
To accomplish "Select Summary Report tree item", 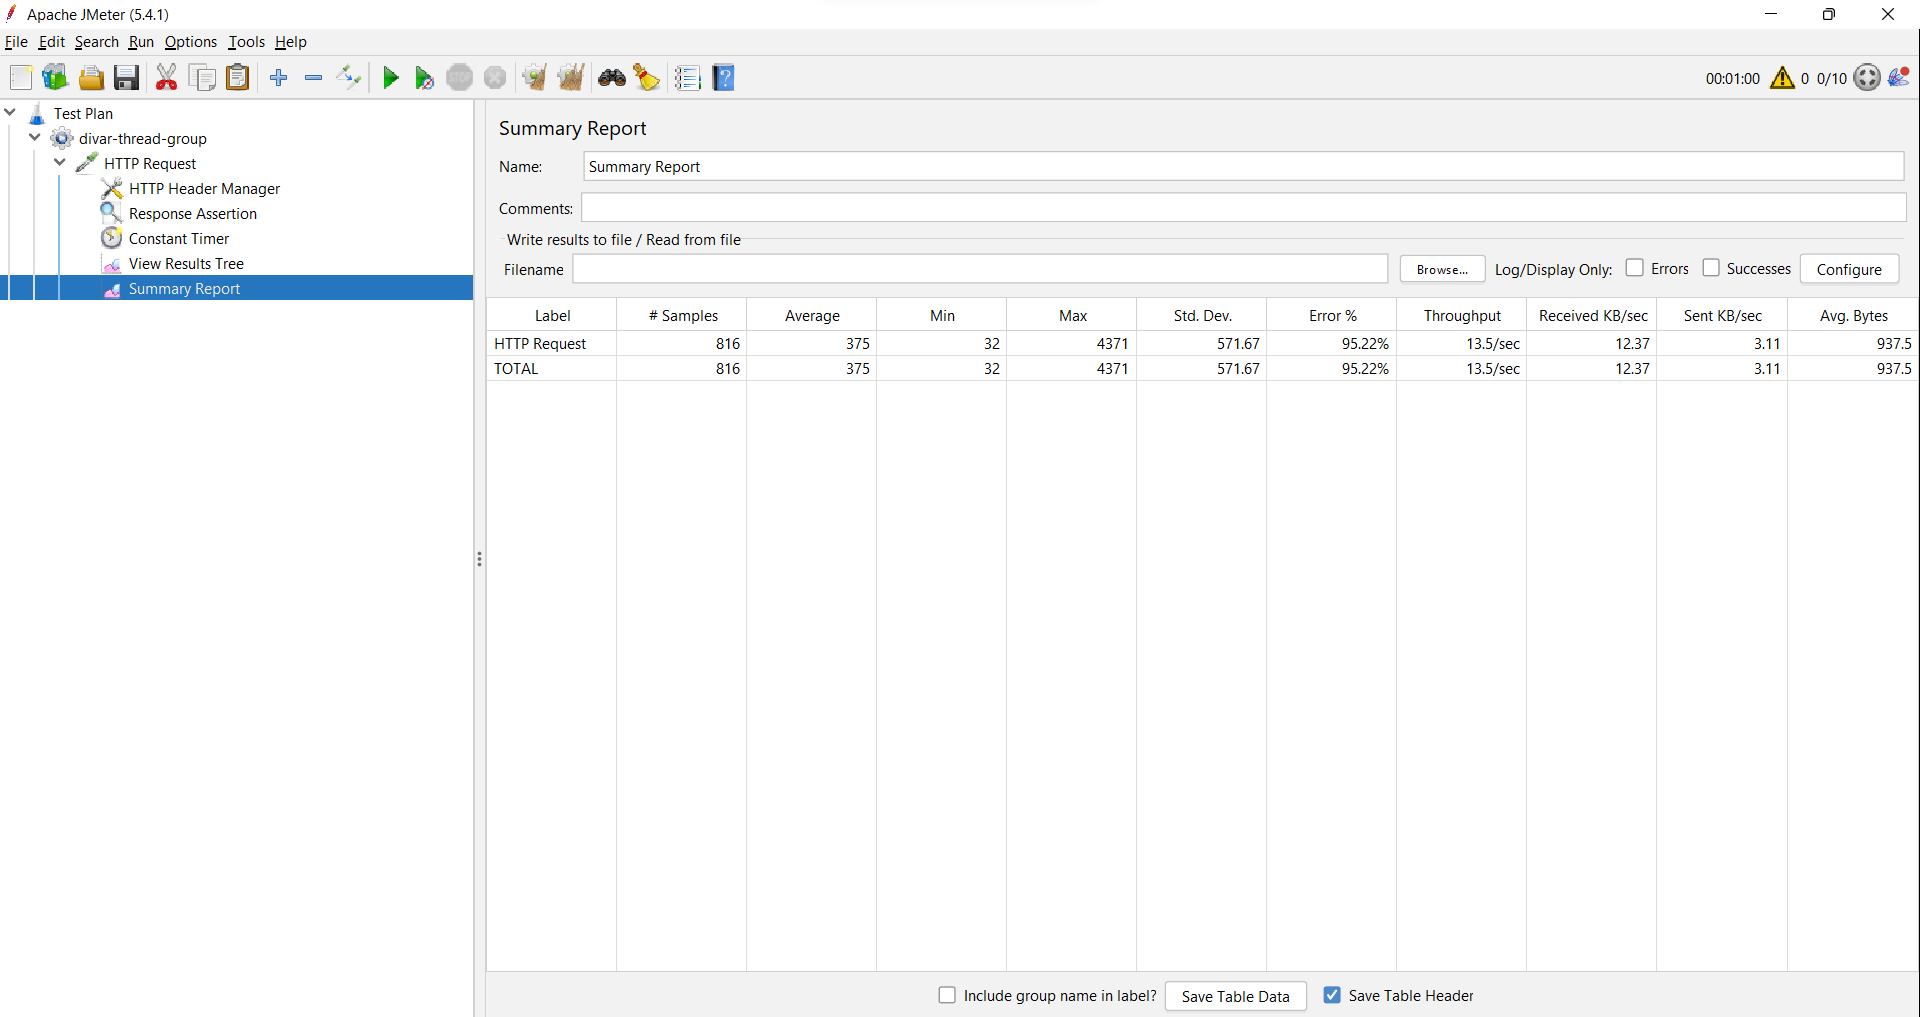I will tap(184, 288).
